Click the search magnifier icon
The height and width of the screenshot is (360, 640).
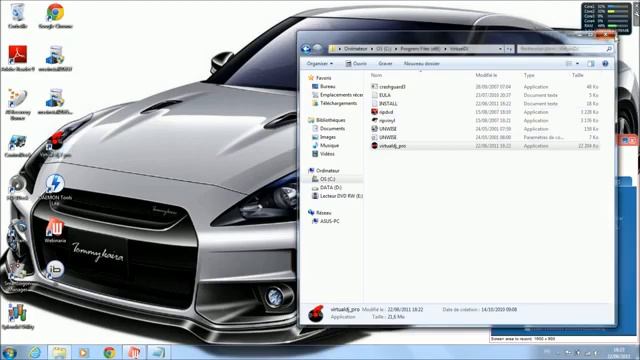[609, 49]
